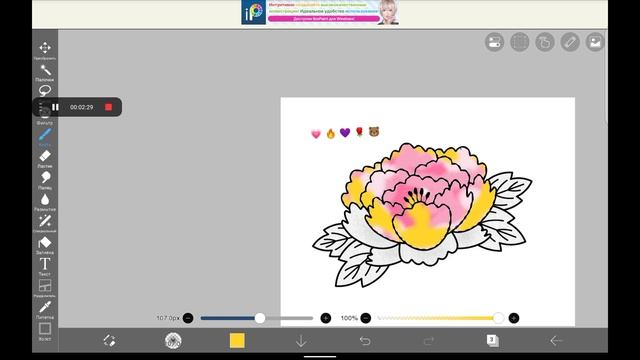Click the brush thickness slider handle
Screen dimensions: 640x360
pyautogui.click(x=260, y=318)
